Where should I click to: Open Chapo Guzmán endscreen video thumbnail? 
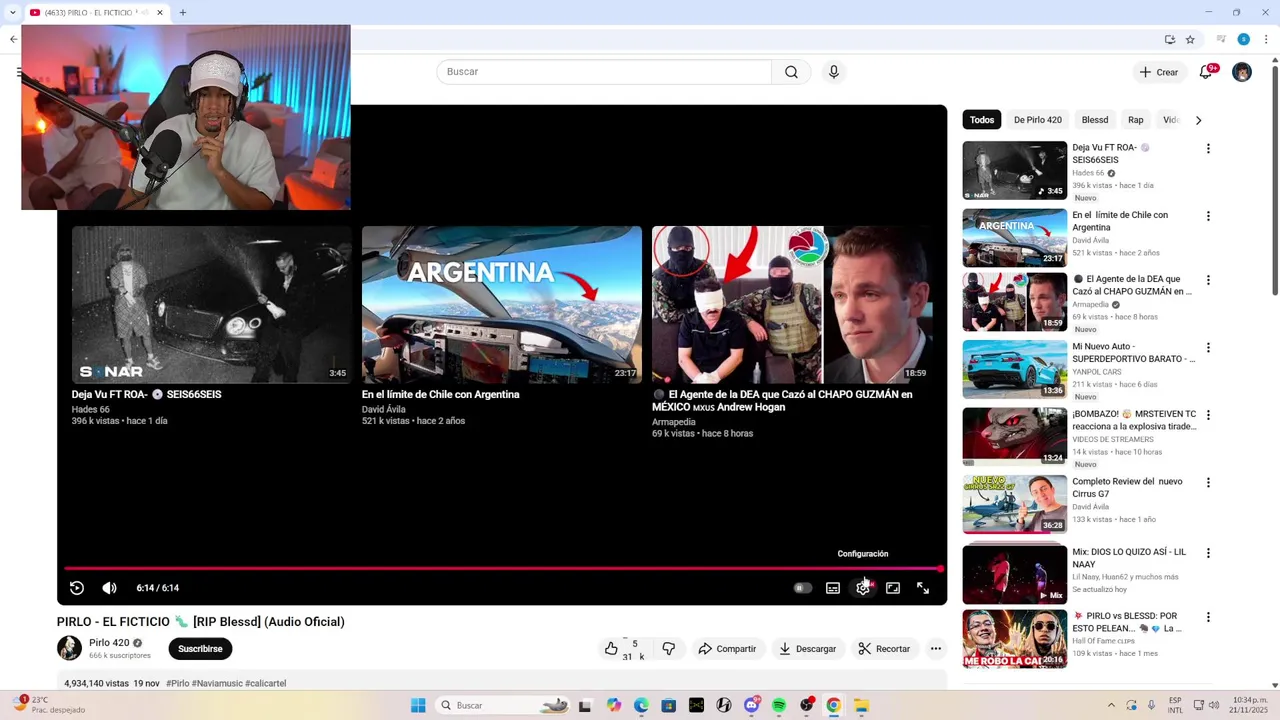[792, 305]
